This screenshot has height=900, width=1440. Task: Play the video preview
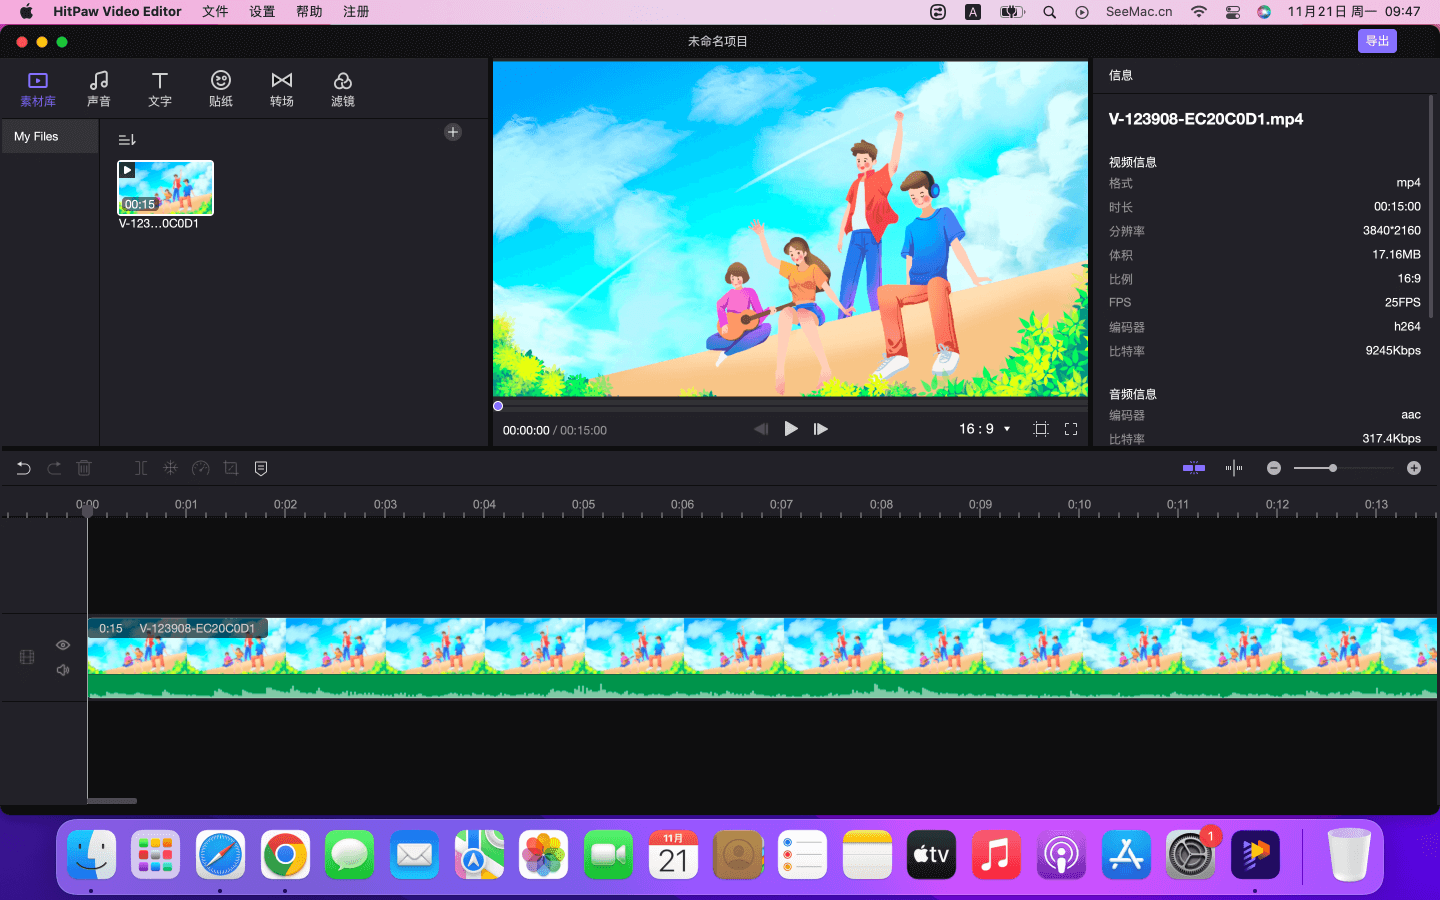click(x=791, y=429)
